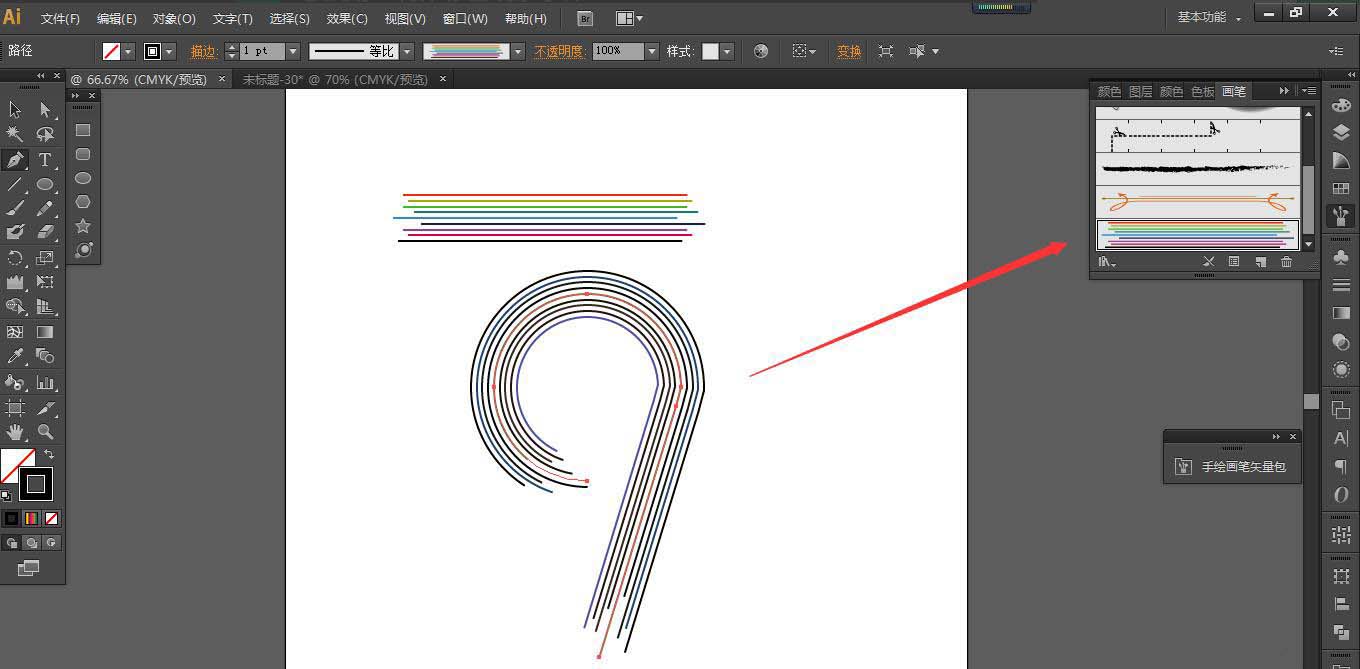
Task: Select the Ellipse tool in main toolbar
Action: tap(45, 184)
